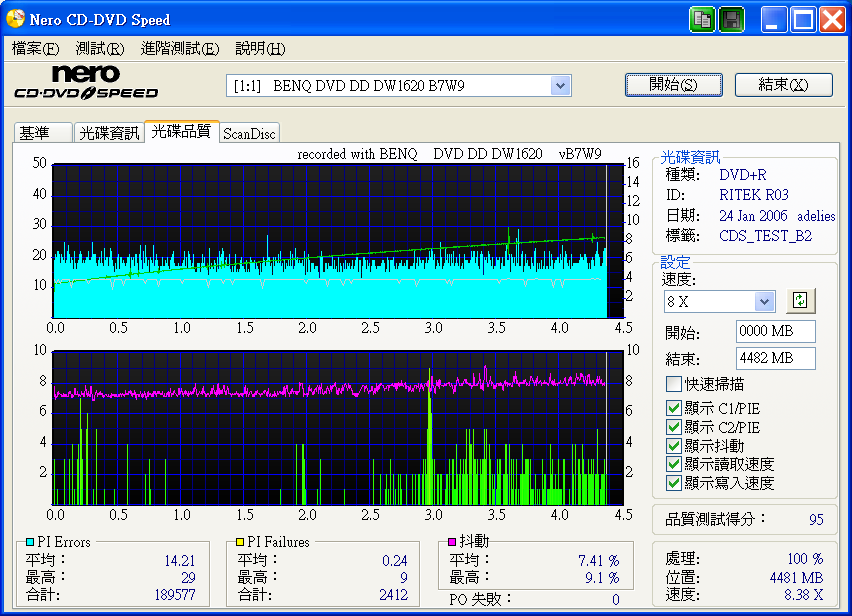The image size is (852, 616).
Task: Click jitter average 7.41 % value
Action: (599, 560)
